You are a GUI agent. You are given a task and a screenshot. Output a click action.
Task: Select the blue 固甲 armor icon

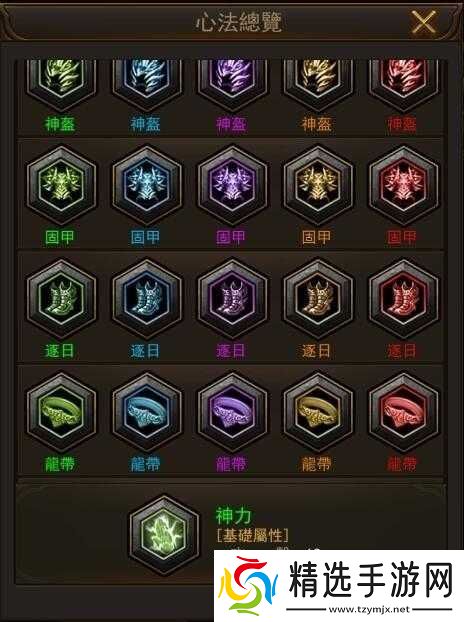coord(146,186)
